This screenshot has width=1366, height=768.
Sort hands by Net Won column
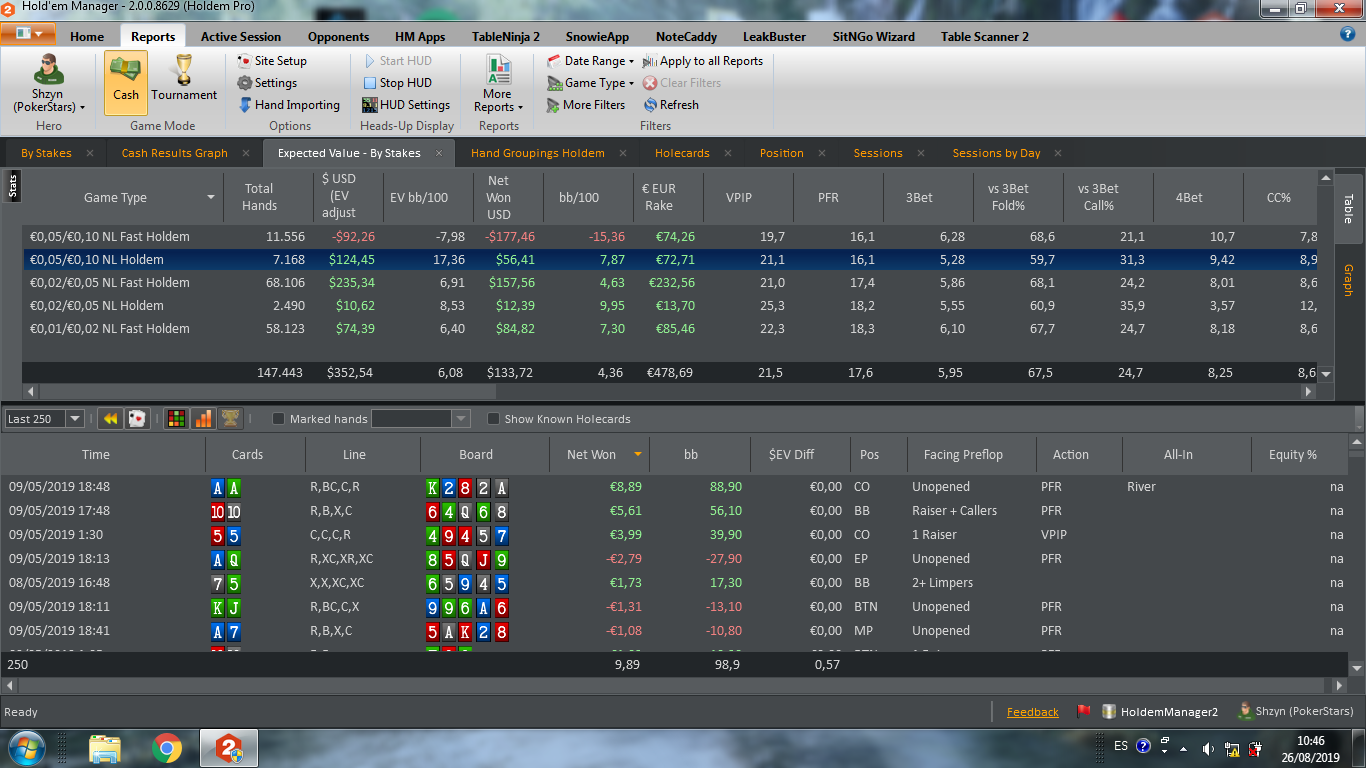coord(599,454)
